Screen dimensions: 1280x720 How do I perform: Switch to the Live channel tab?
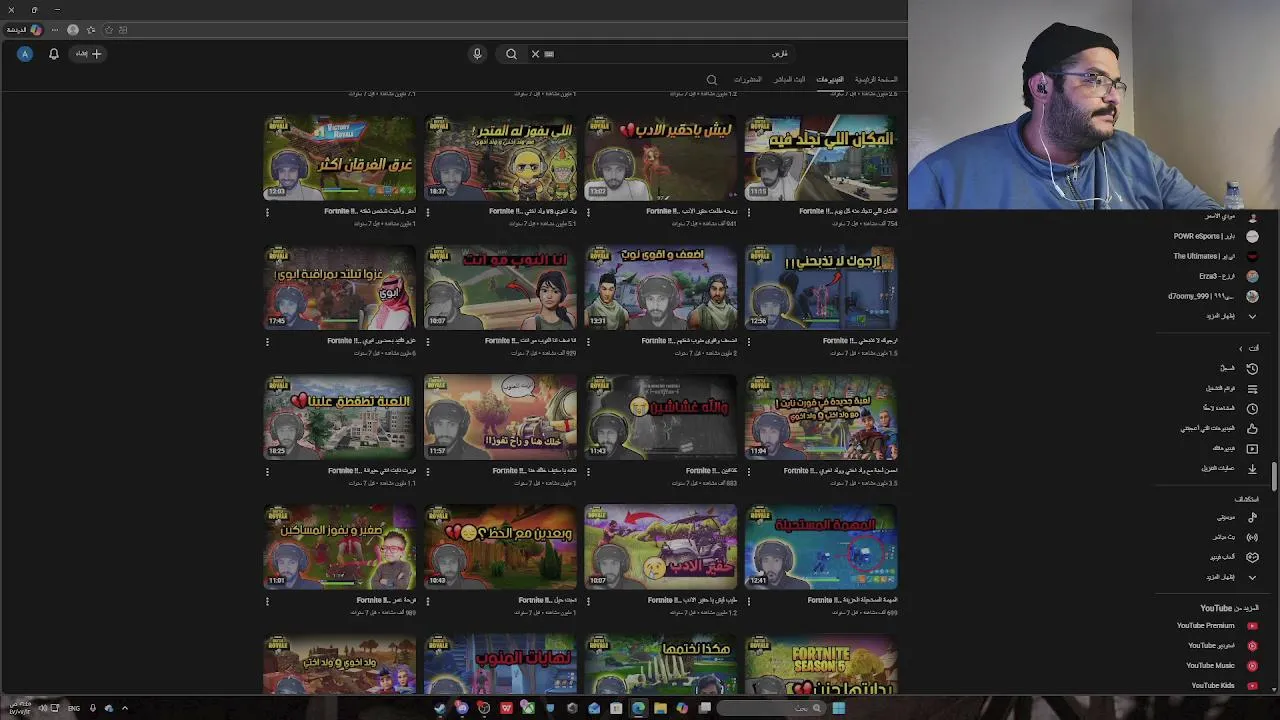pos(789,79)
